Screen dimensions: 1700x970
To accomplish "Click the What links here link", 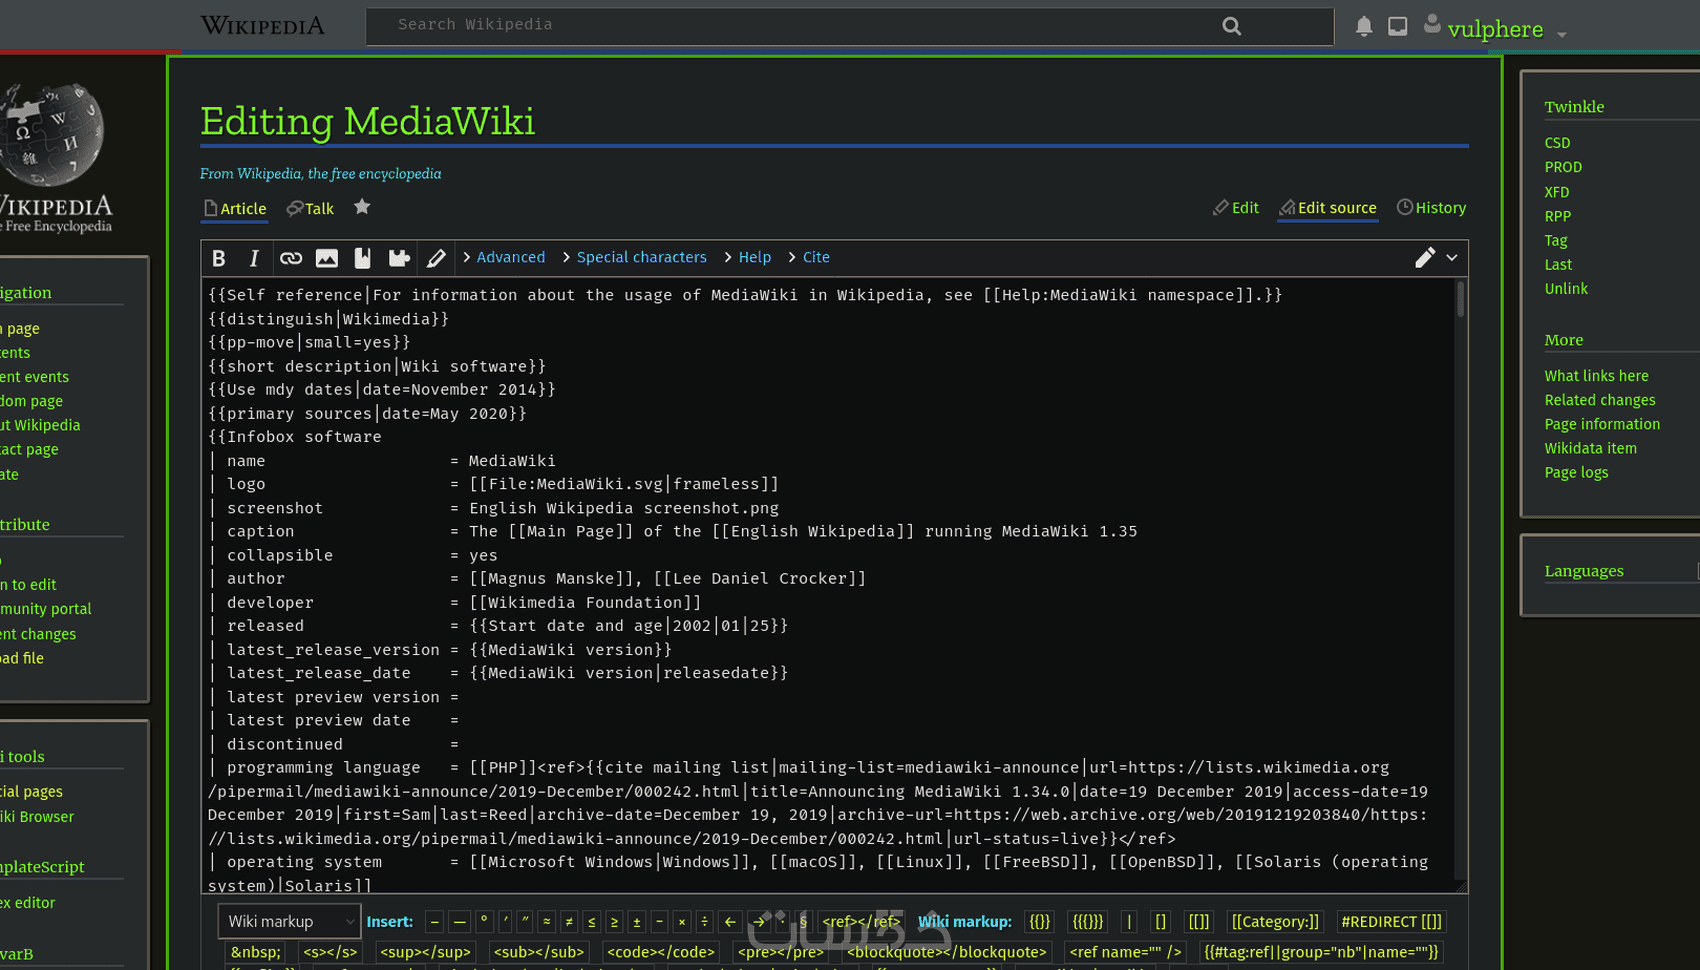I will pos(1596,375).
